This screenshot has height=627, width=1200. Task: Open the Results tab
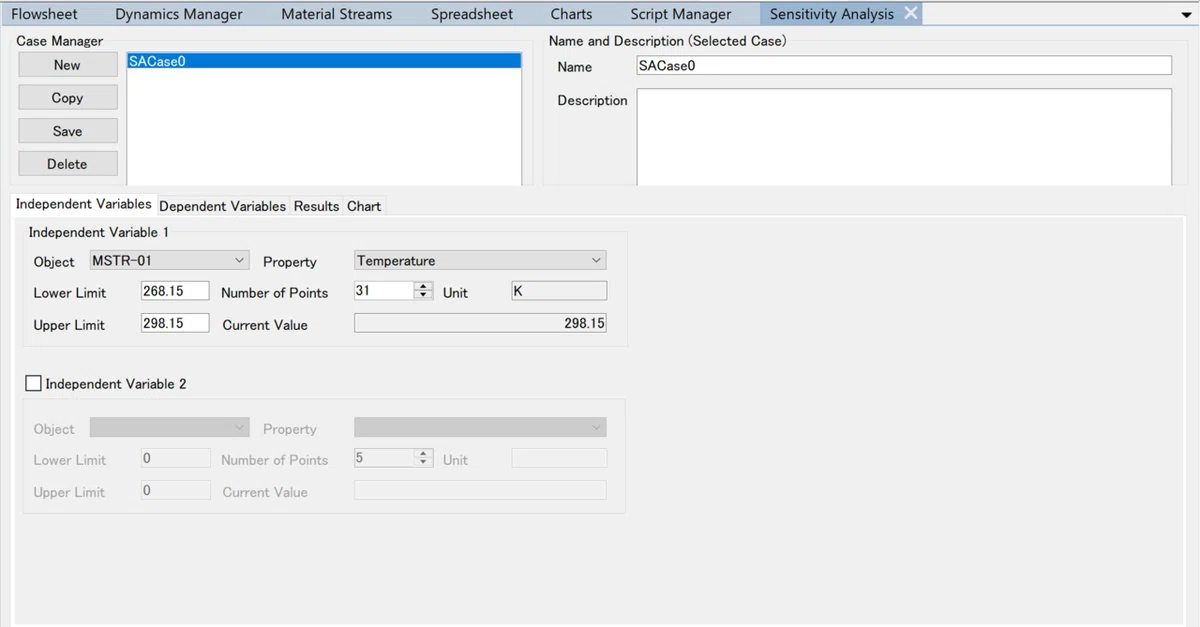(x=316, y=206)
